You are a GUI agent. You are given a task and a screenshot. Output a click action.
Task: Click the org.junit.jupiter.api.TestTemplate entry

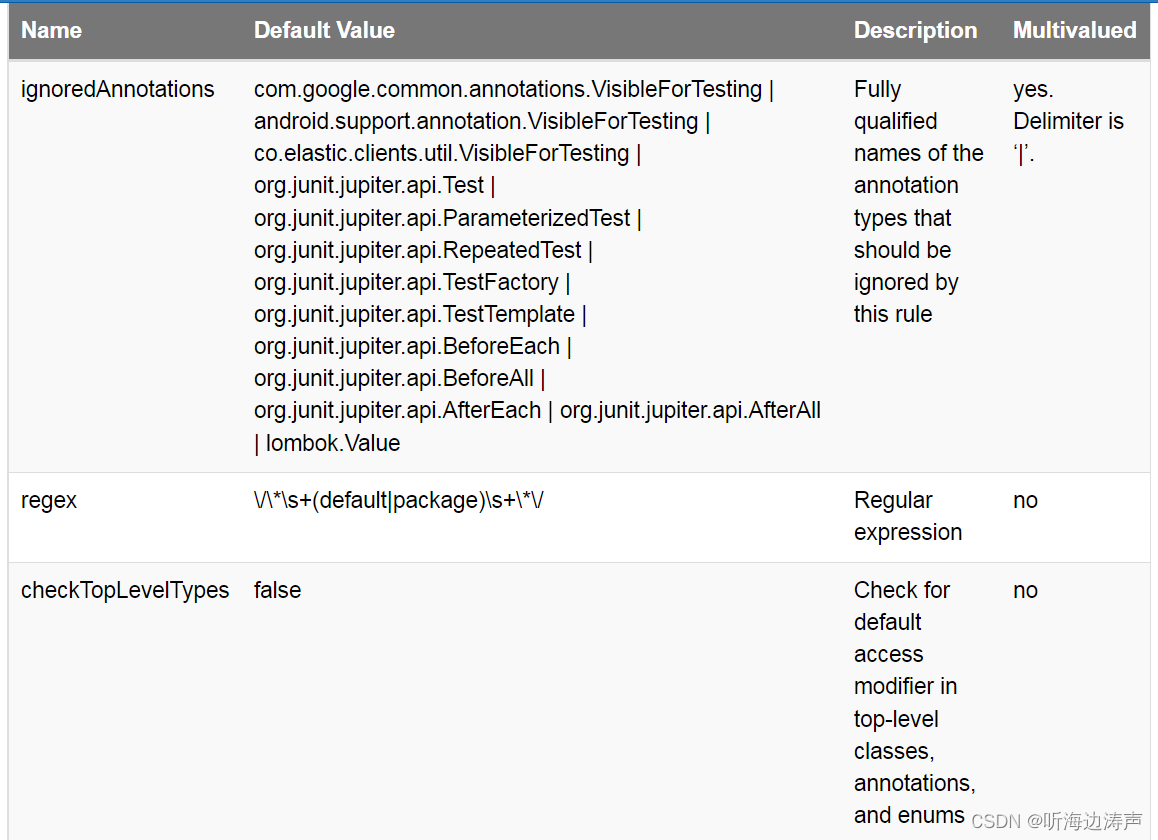(x=414, y=314)
